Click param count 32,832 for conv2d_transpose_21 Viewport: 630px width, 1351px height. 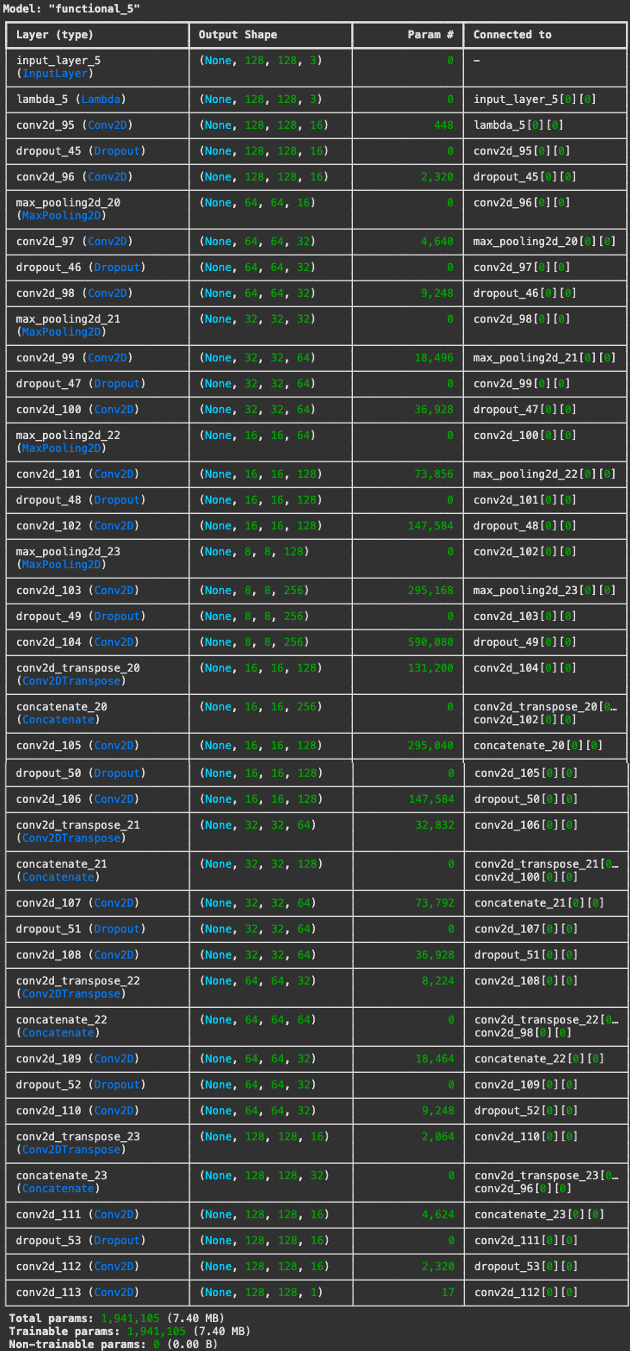[x=435, y=825]
